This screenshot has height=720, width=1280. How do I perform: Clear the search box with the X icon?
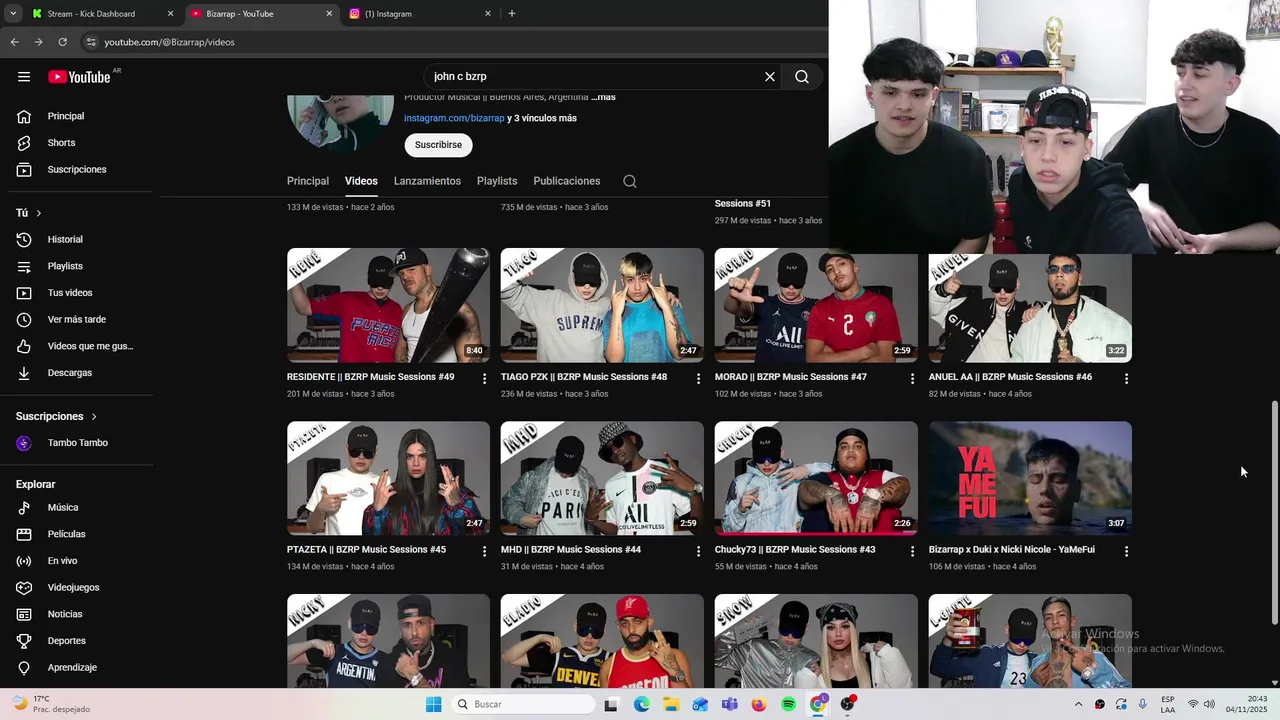tap(770, 77)
